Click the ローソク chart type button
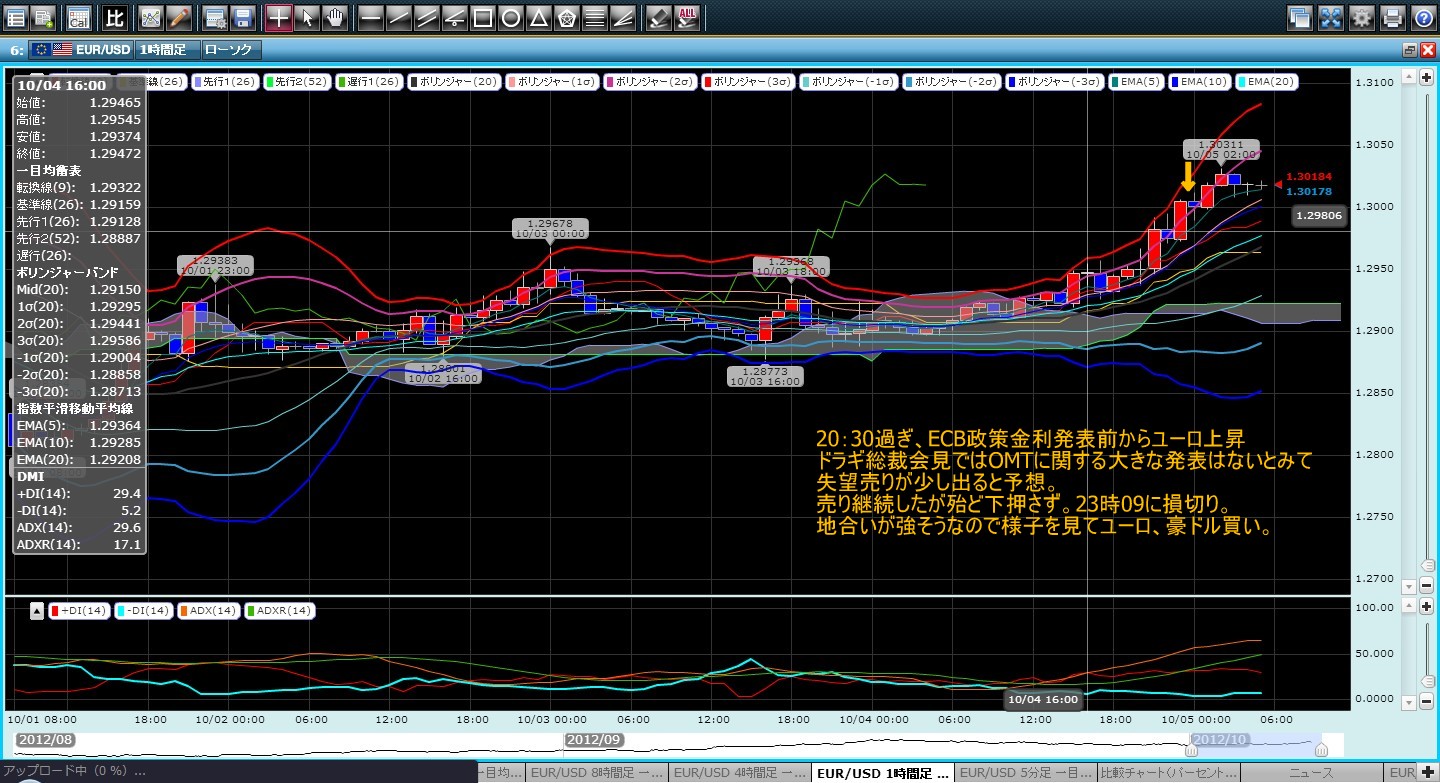This screenshot has height=783, width=1440. tap(230, 49)
